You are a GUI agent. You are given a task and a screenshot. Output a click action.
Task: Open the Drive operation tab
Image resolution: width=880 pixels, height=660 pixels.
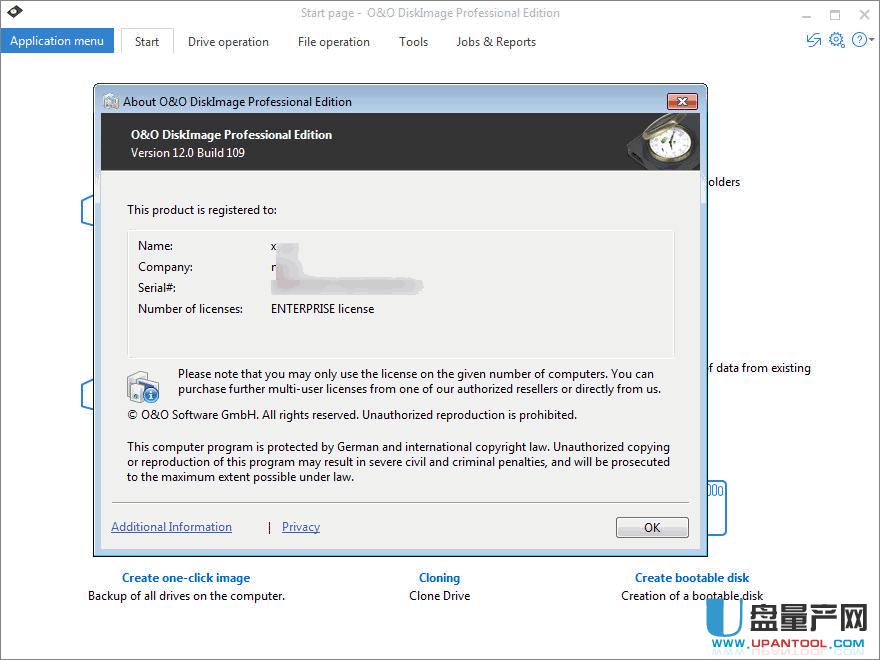pyautogui.click(x=228, y=42)
